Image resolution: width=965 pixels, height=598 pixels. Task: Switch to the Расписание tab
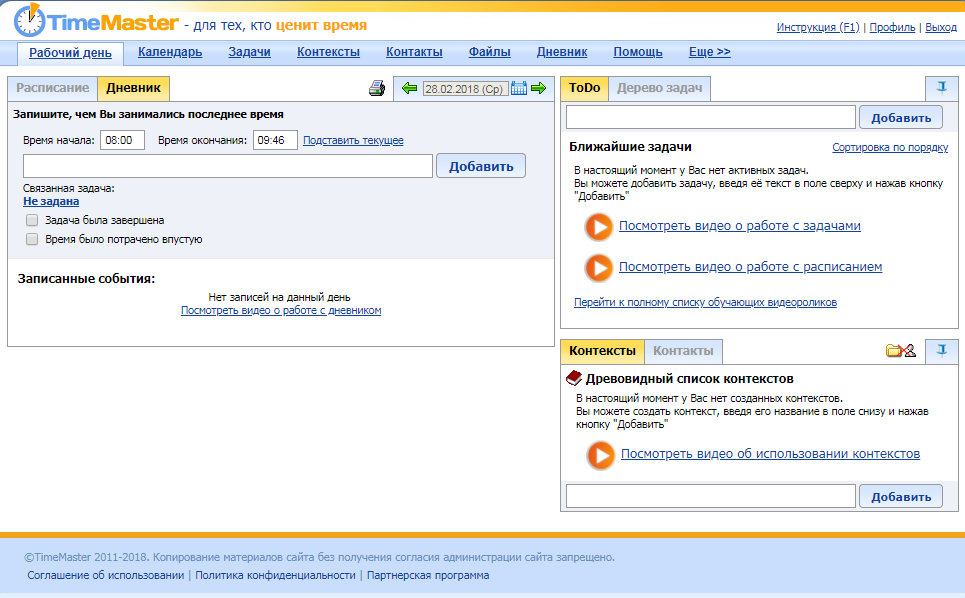coord(52,88)
